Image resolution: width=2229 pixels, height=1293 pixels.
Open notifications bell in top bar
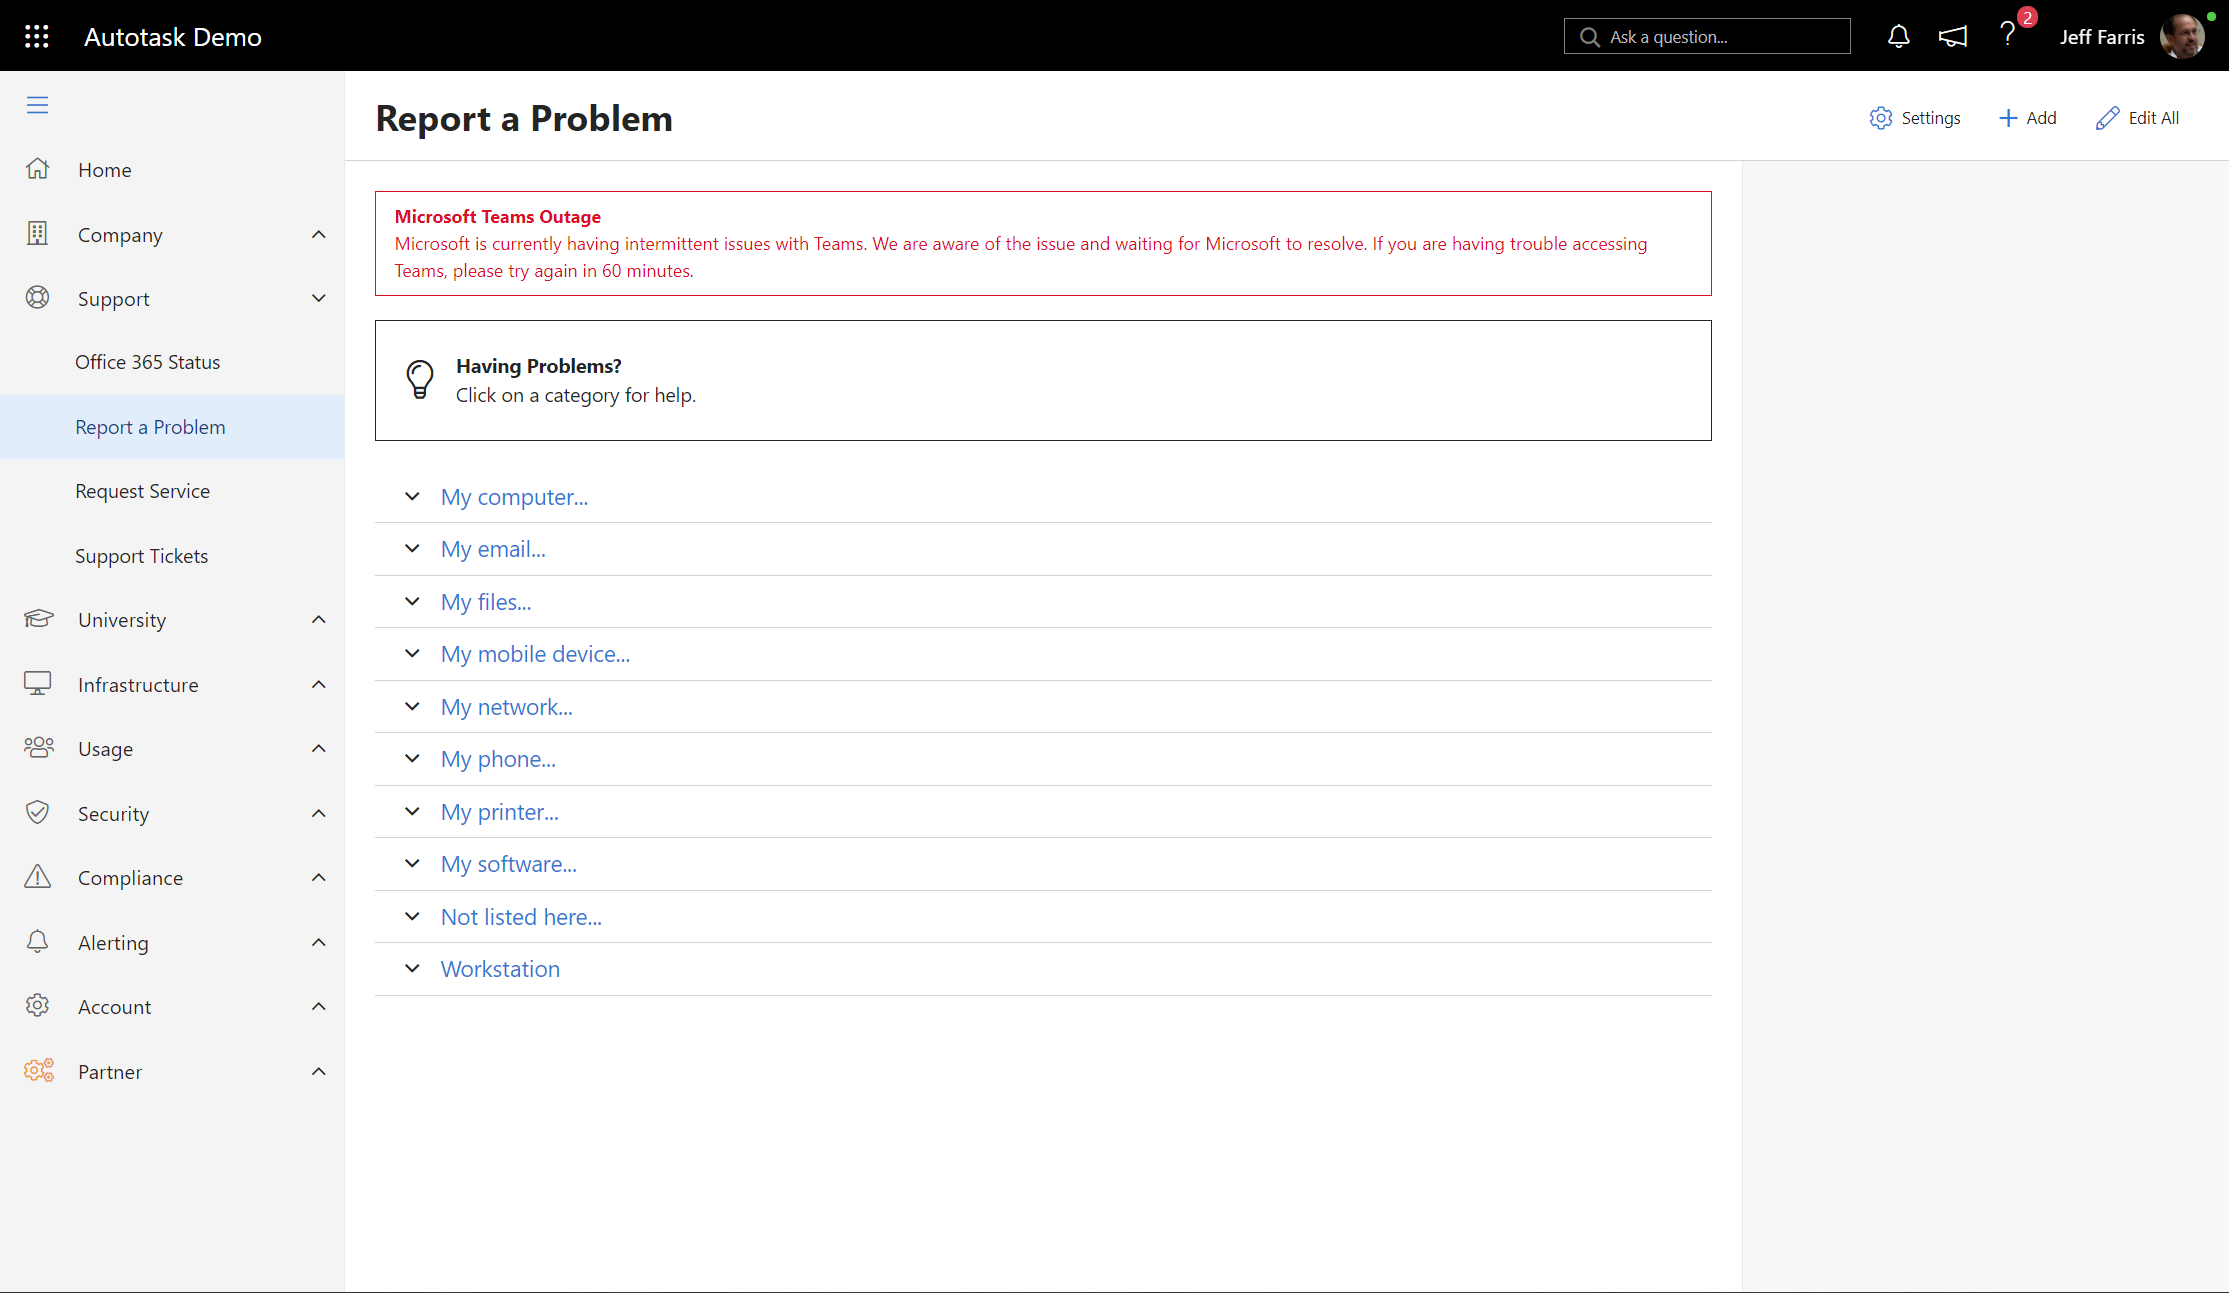coord(1898,37)
